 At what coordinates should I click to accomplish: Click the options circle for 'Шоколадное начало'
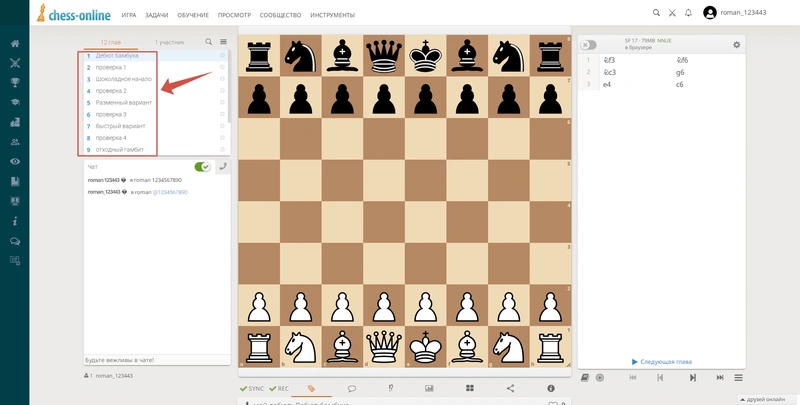click(x=222, y=79)
